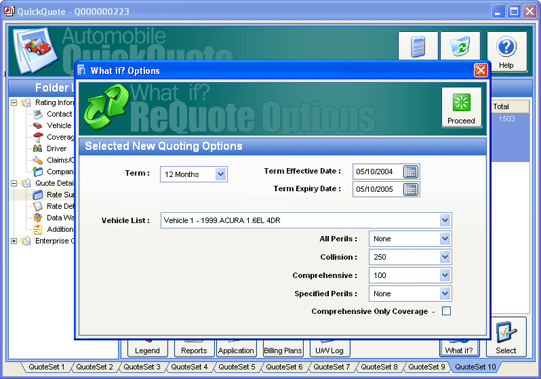Click the U/W Log button
The height and width of the screenshot is (379, 541).
click(x=329, y=349)
